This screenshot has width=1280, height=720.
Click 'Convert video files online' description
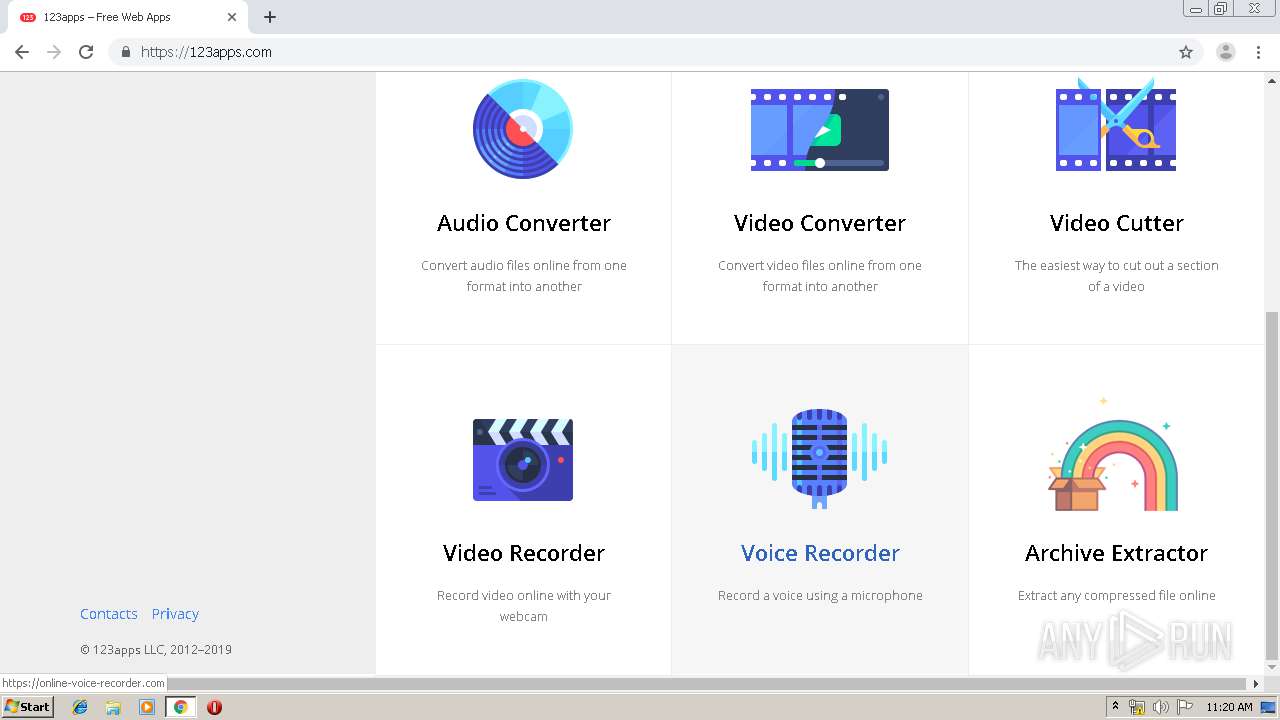820,276
